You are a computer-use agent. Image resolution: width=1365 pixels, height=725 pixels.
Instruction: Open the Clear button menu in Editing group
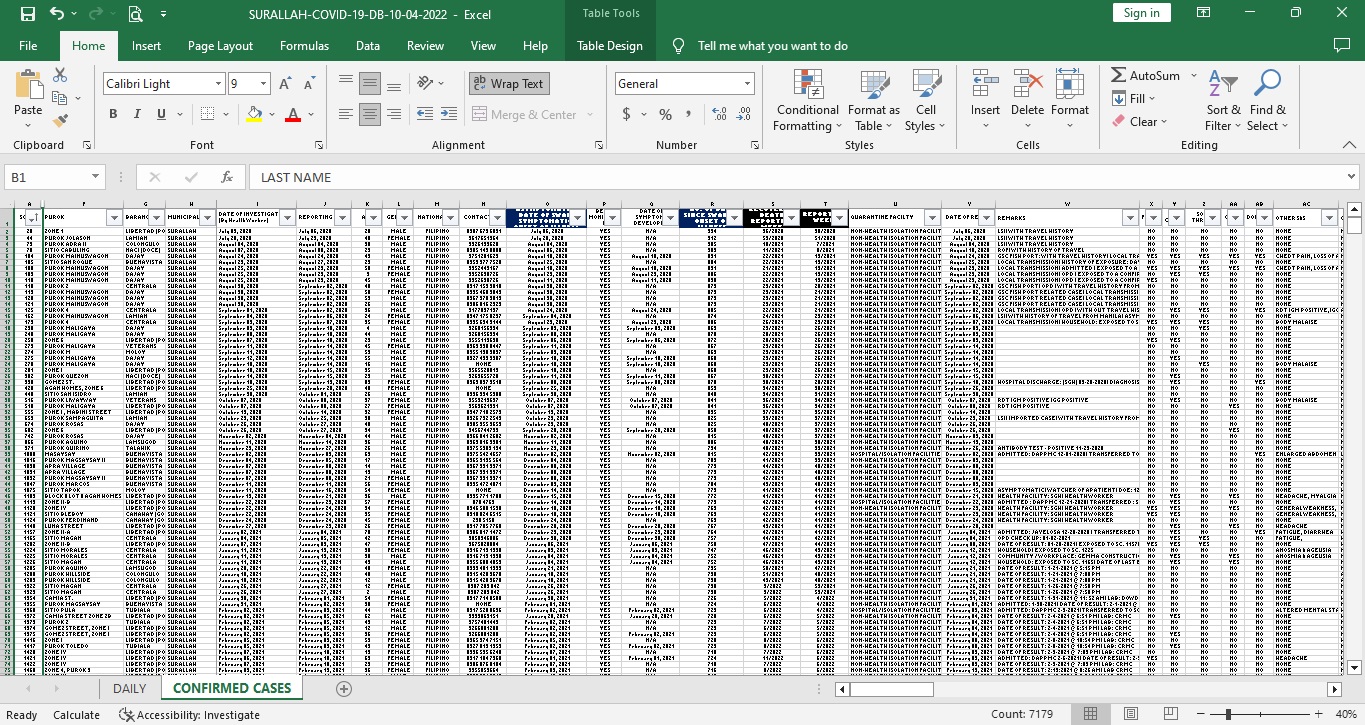point(1139,122)
